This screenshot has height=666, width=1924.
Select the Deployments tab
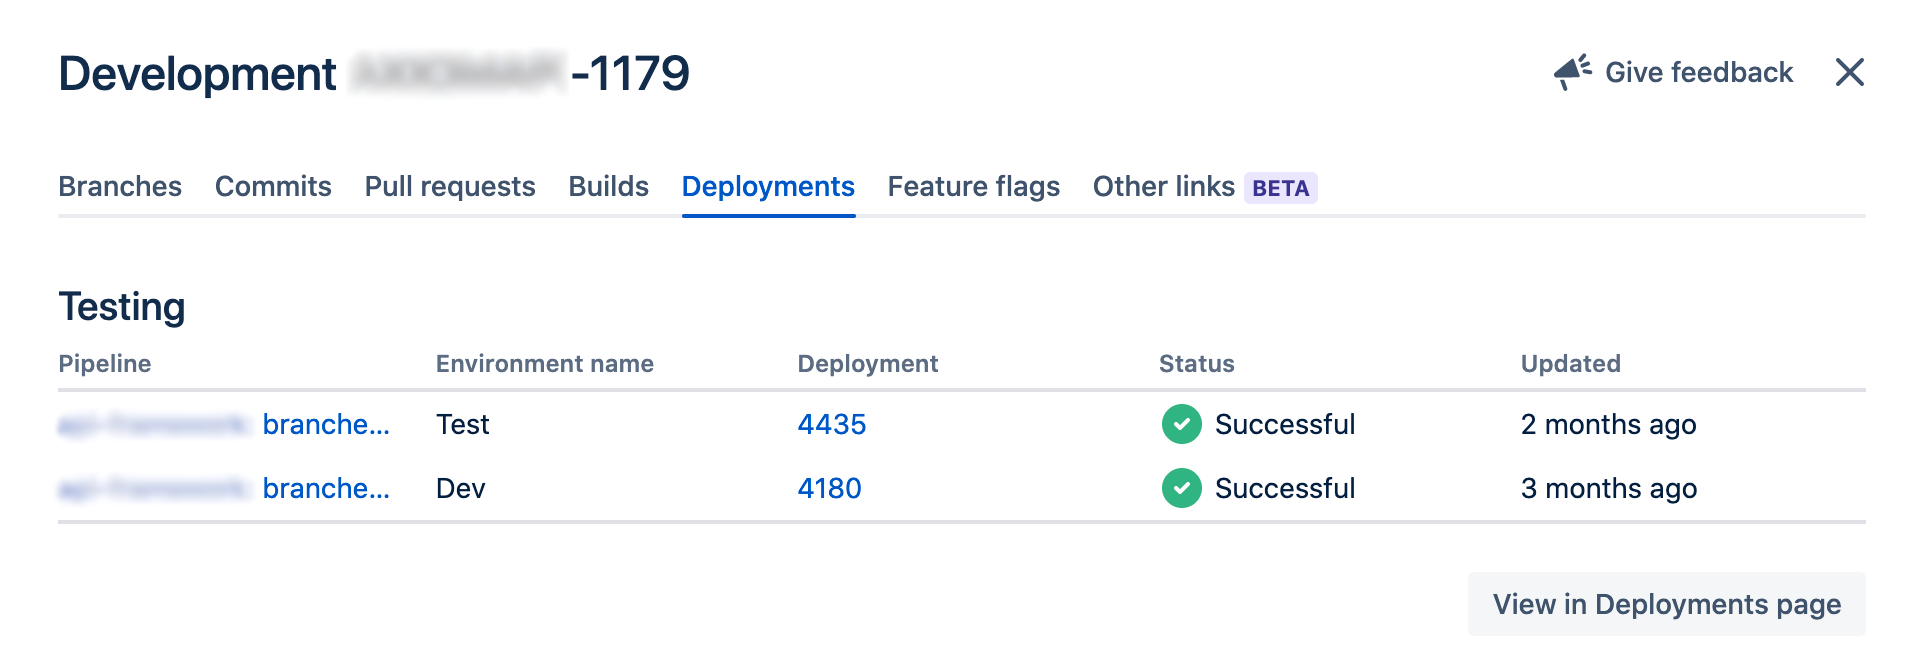tap(768, 187)
